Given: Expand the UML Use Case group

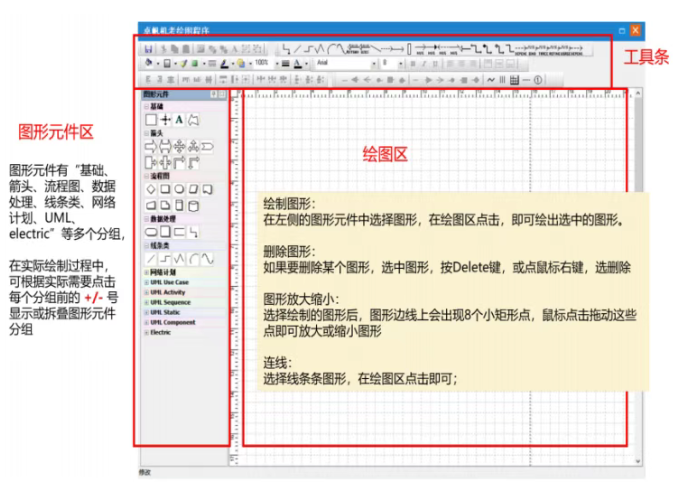Looking at the screenshot, I should [x=145, y=282].
